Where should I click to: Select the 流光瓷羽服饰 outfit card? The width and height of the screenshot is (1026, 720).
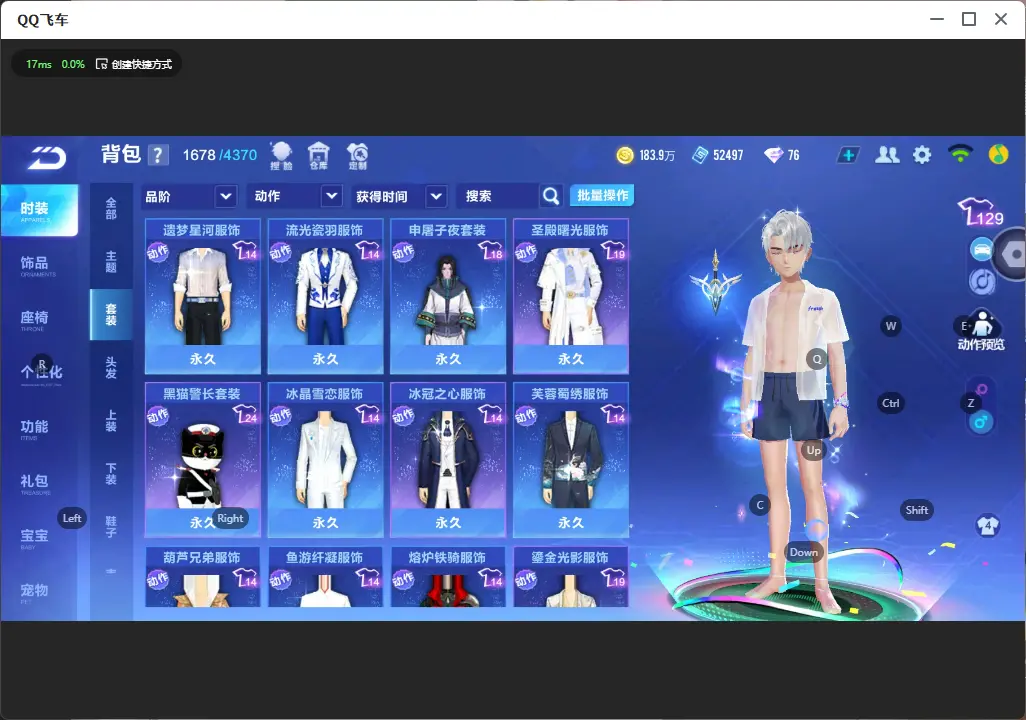point(325,296)
